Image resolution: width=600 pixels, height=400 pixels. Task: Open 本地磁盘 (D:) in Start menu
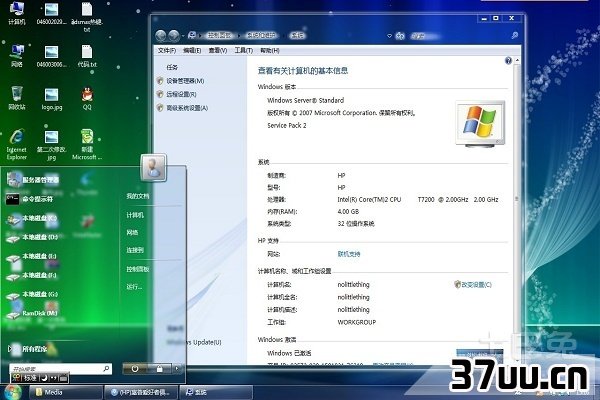pos(32,237)
